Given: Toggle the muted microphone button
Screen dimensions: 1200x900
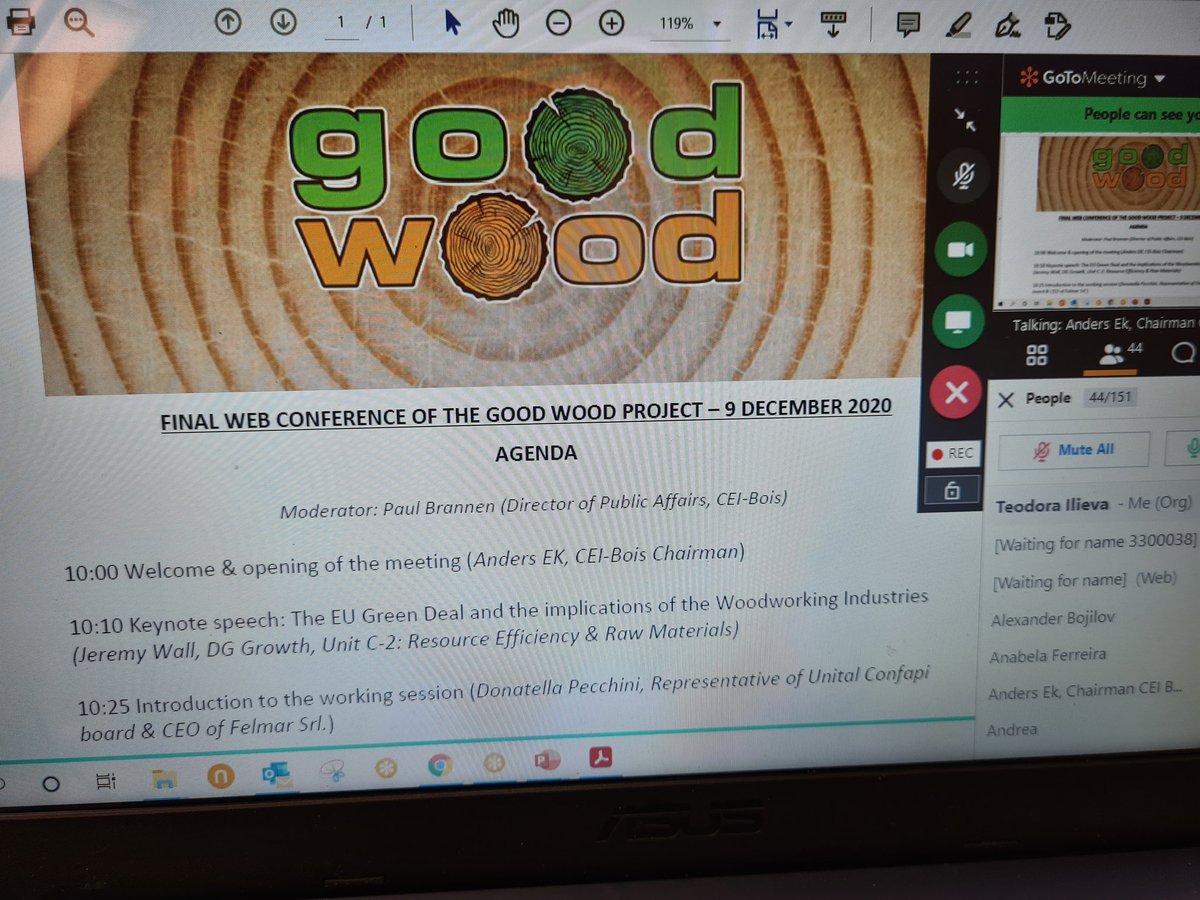Looking at the screenshot, I should pyautogui.click(x=963, y=178).
